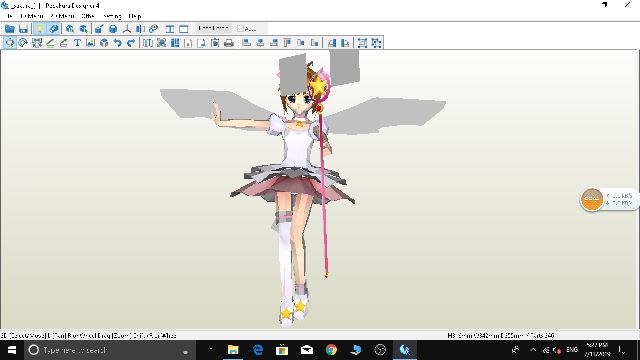Open the File menu
Image resolution: width=640 pixels, height=360 pixels.
[10, 16]
